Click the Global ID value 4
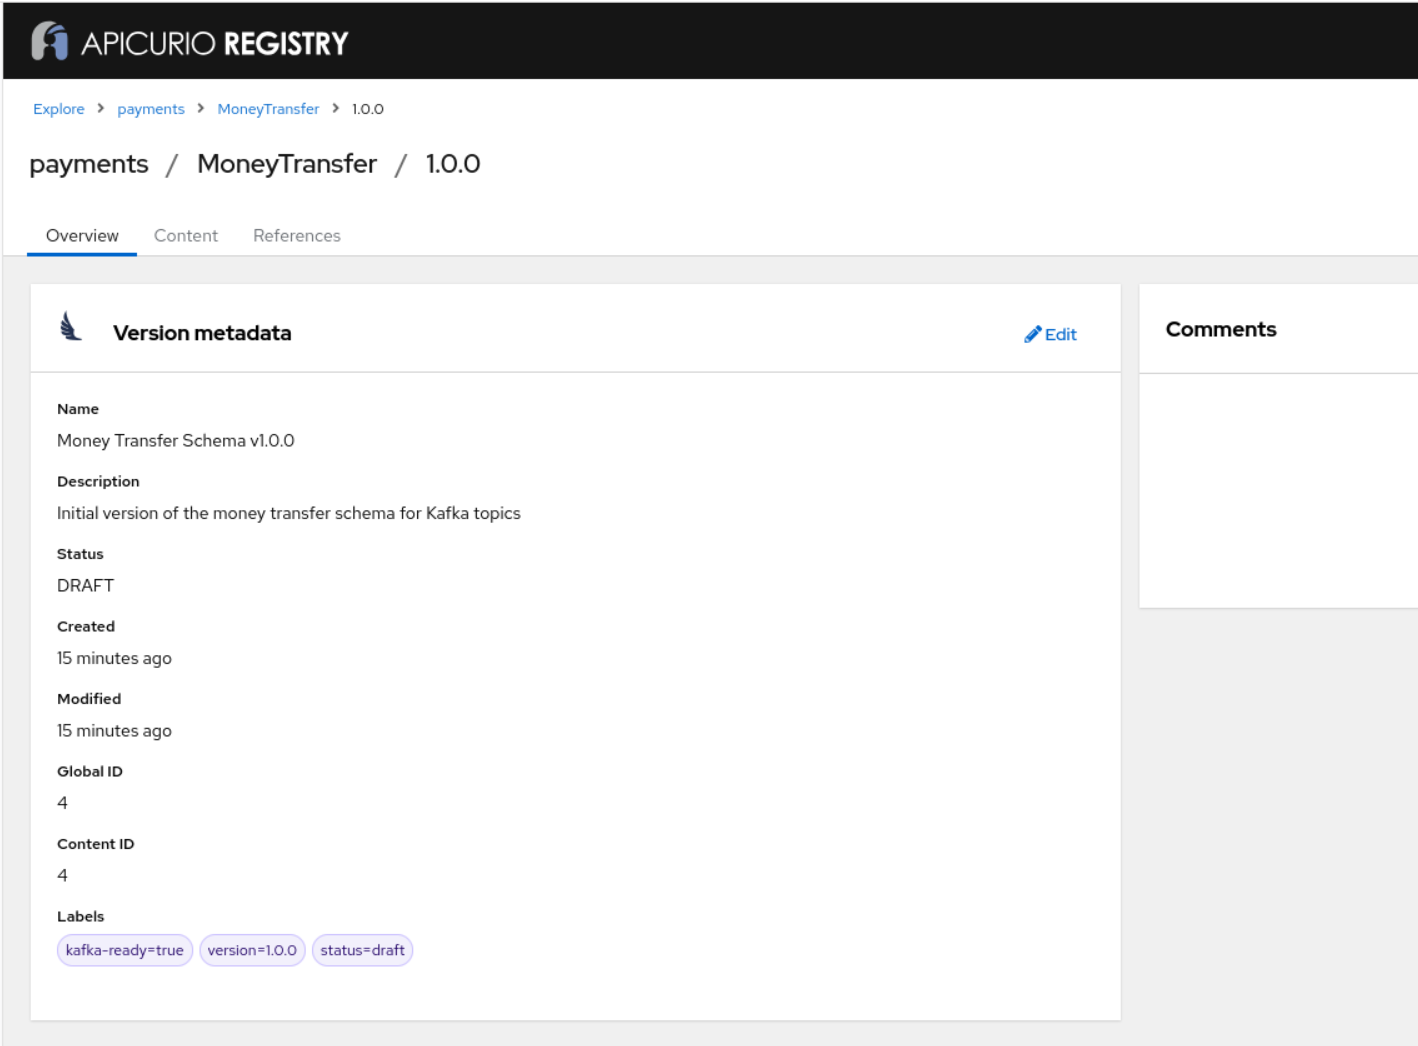 (63, 803)
